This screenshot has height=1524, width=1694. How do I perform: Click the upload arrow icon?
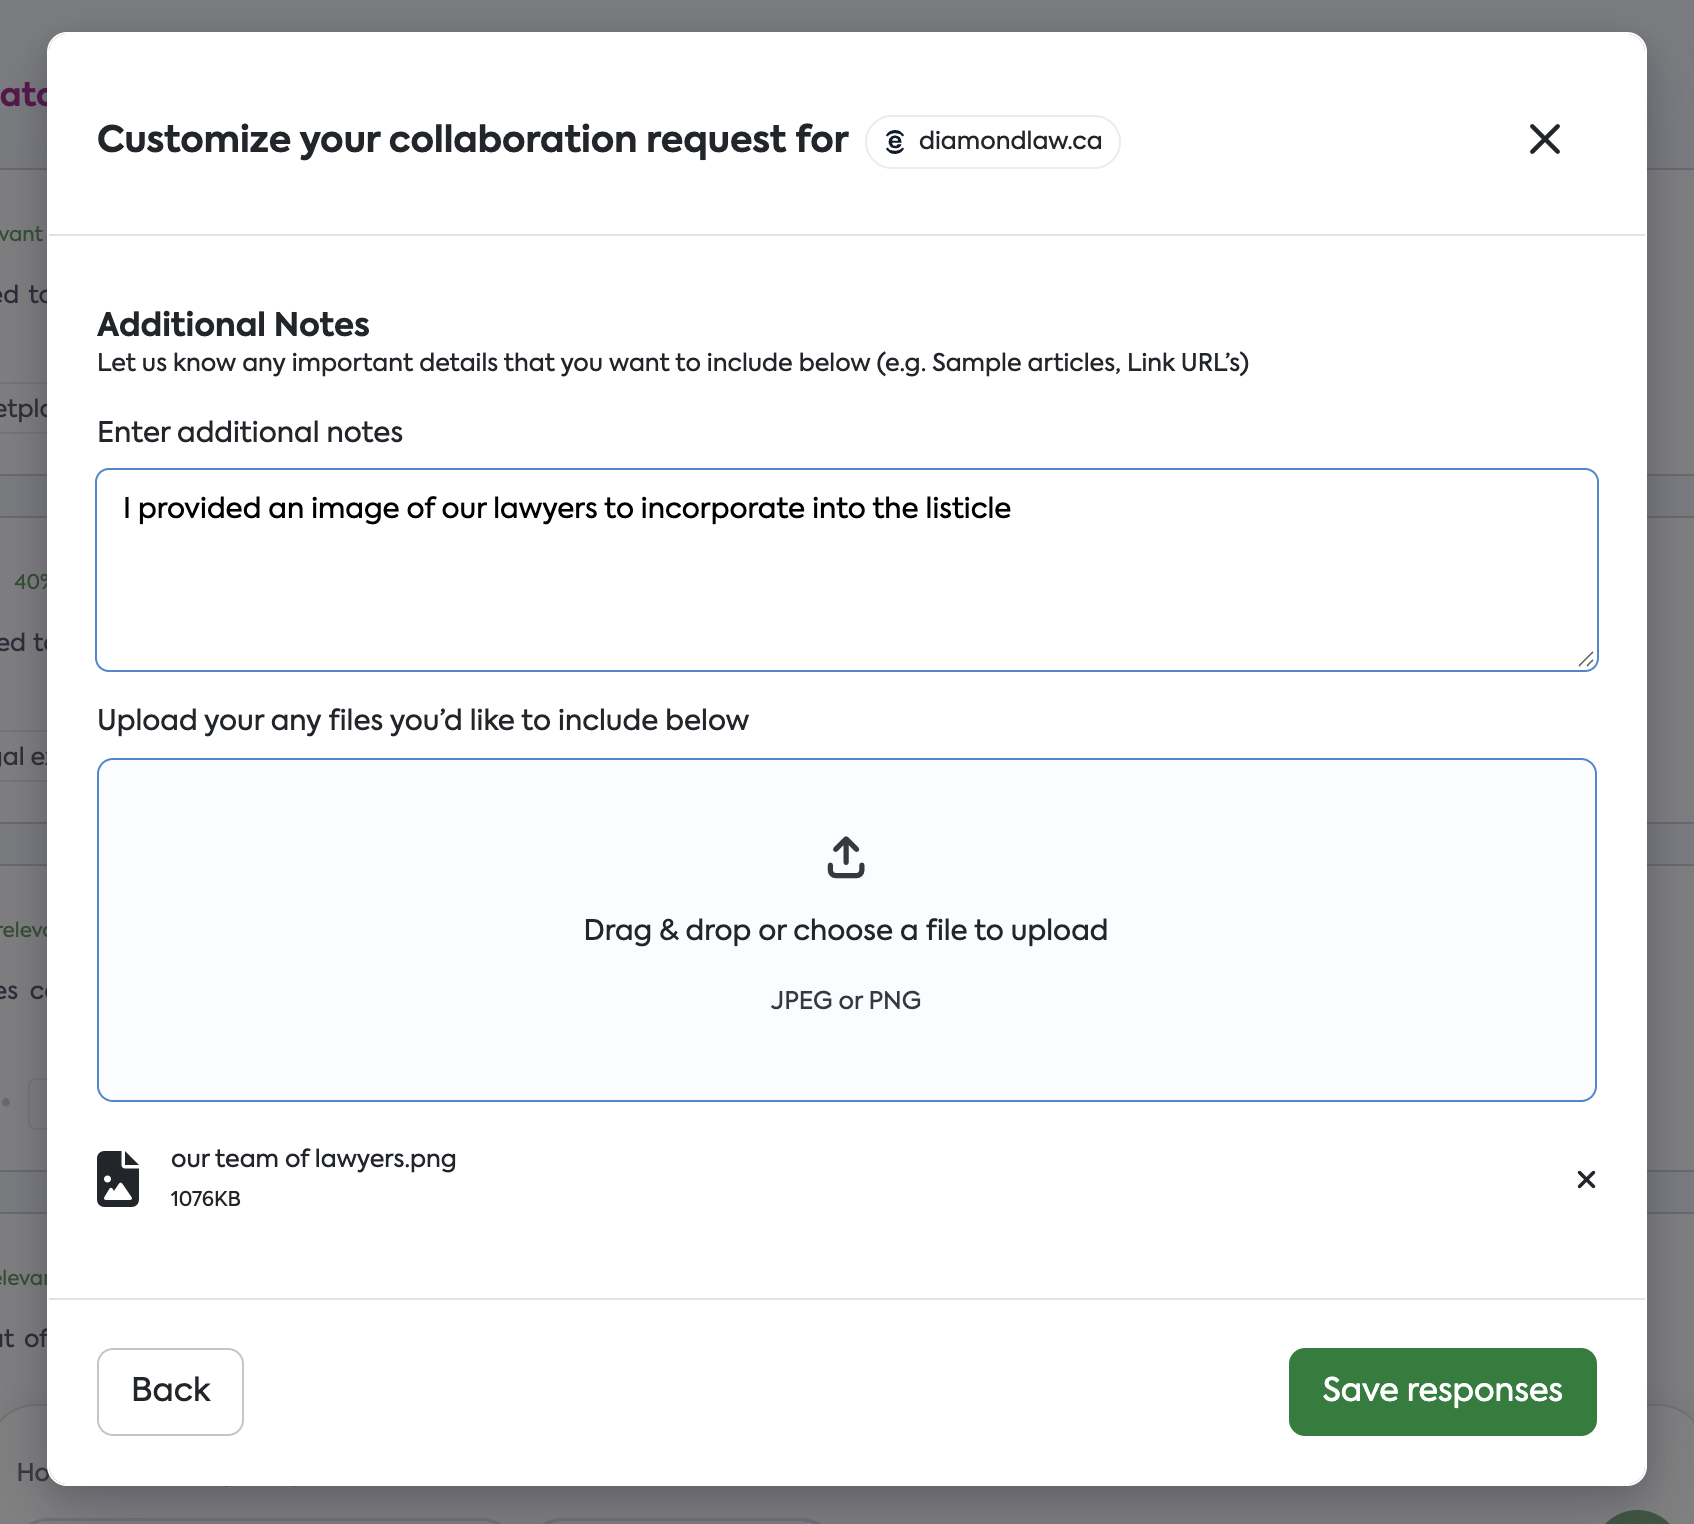point(845,857)
